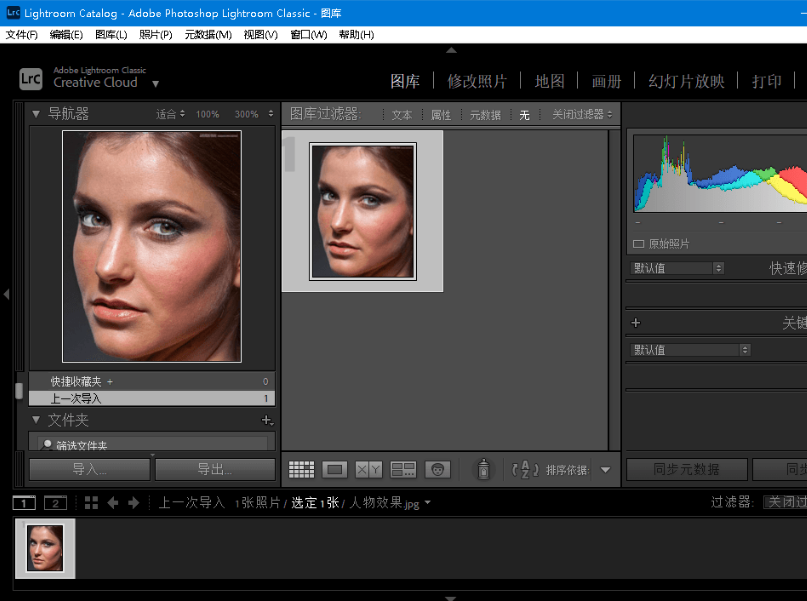Select the 人物效果.jpg thumbnail in filmstrip
Viewport: 807px width, 601px height.
pyautogui.click(x=45, y=548)
